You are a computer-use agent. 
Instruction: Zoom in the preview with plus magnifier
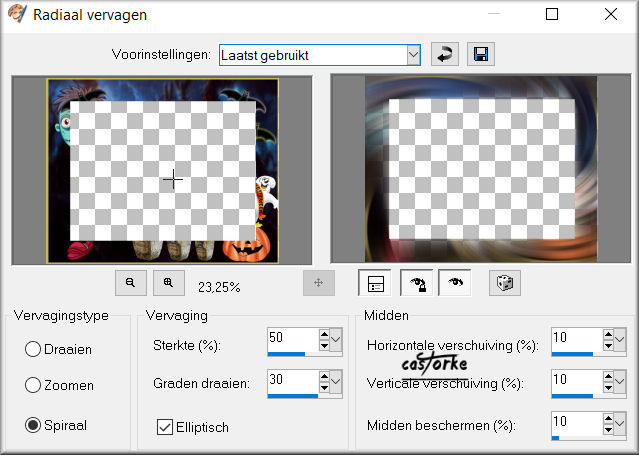(x=169, y=283)
